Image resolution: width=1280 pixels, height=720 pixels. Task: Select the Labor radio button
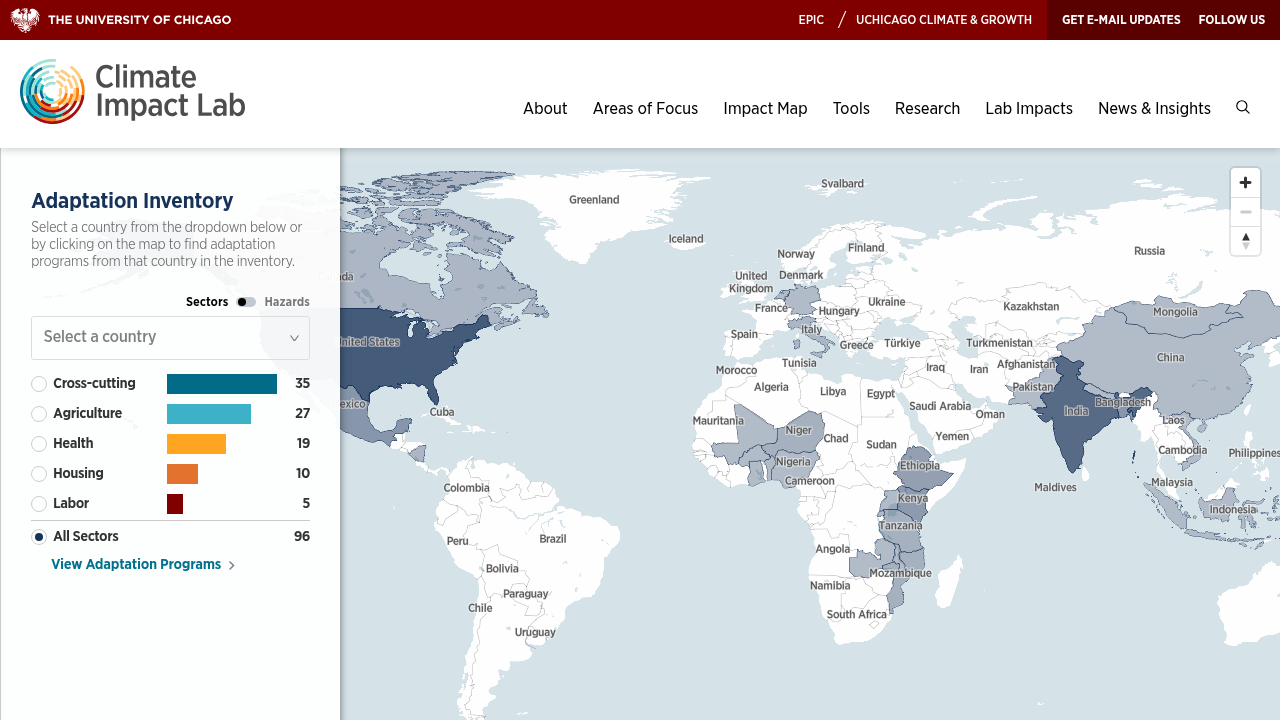click(39, 504)
